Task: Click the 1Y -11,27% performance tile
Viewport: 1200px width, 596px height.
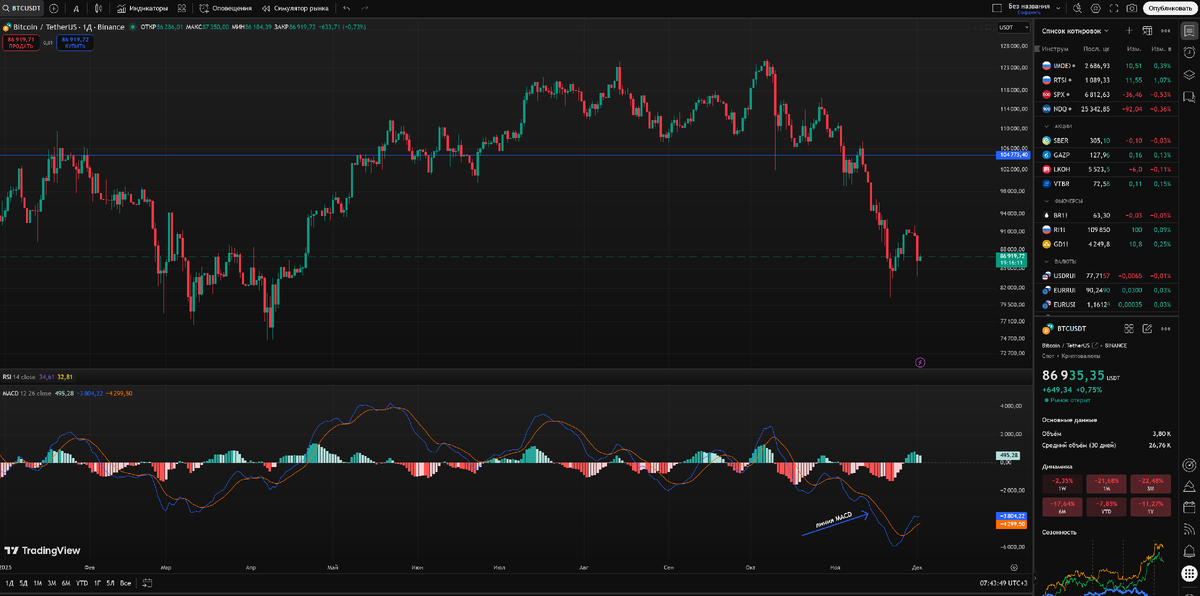Action: tap(1150, 506)
